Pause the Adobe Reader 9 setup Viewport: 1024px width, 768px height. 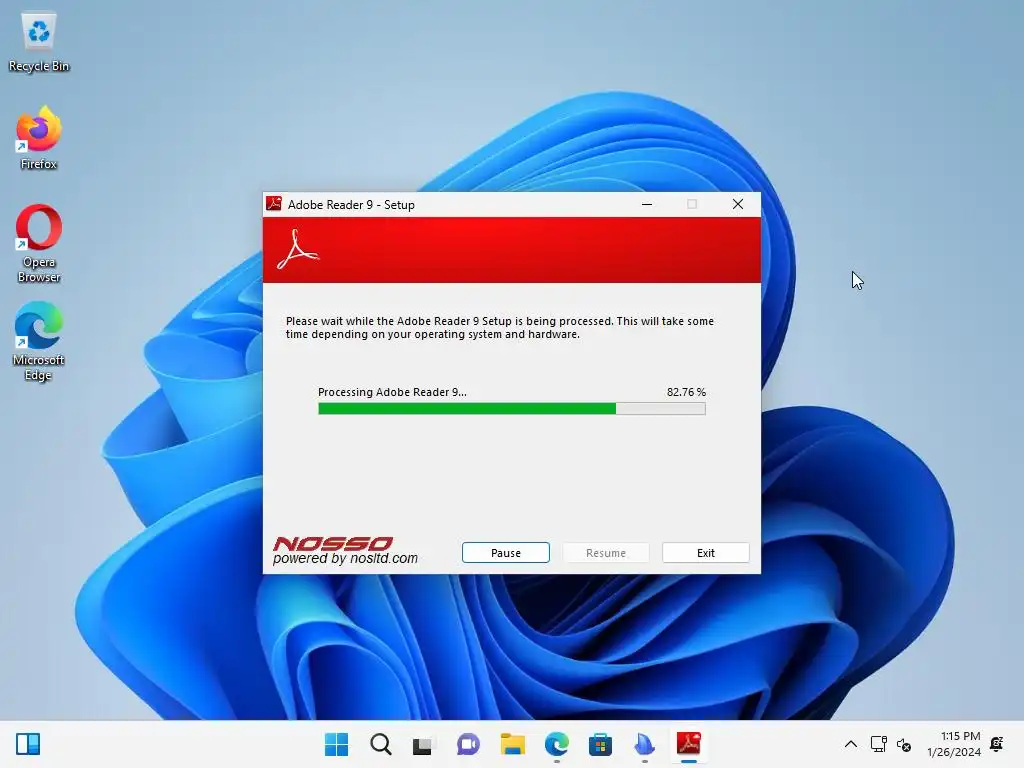click(505, 552)
